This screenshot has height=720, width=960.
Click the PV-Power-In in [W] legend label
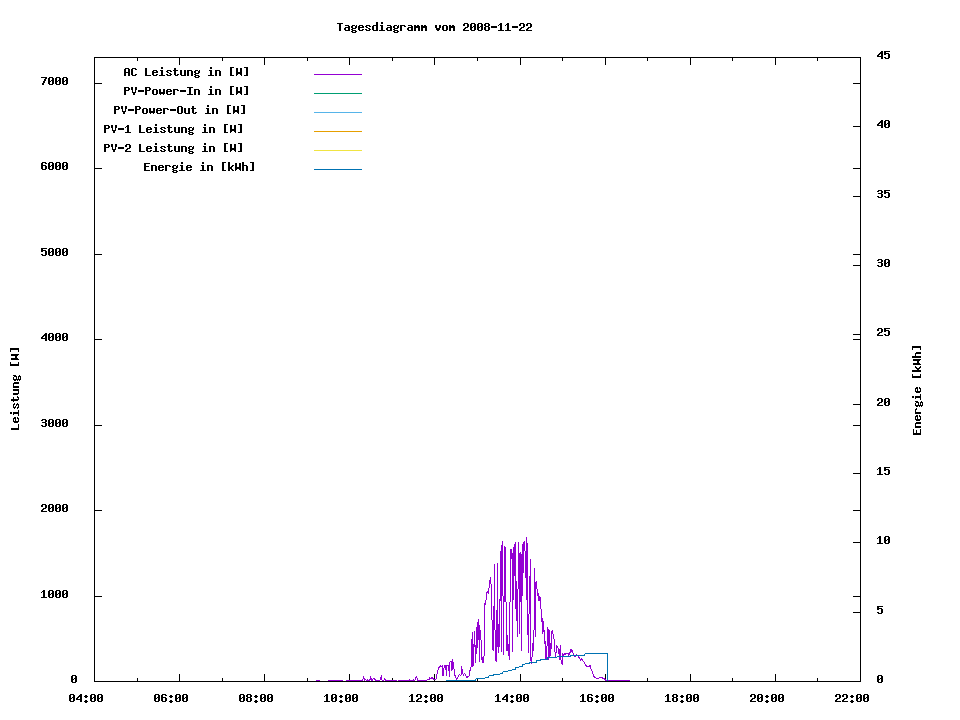193,91
